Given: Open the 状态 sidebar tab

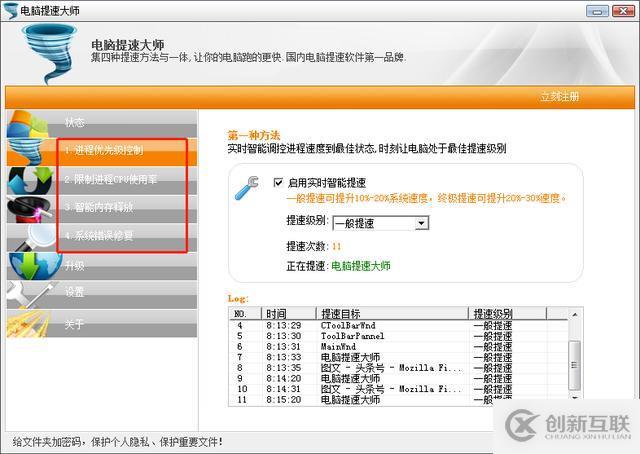Looking at the screenshot, I should pyautogui.click(x=102, y=123).
